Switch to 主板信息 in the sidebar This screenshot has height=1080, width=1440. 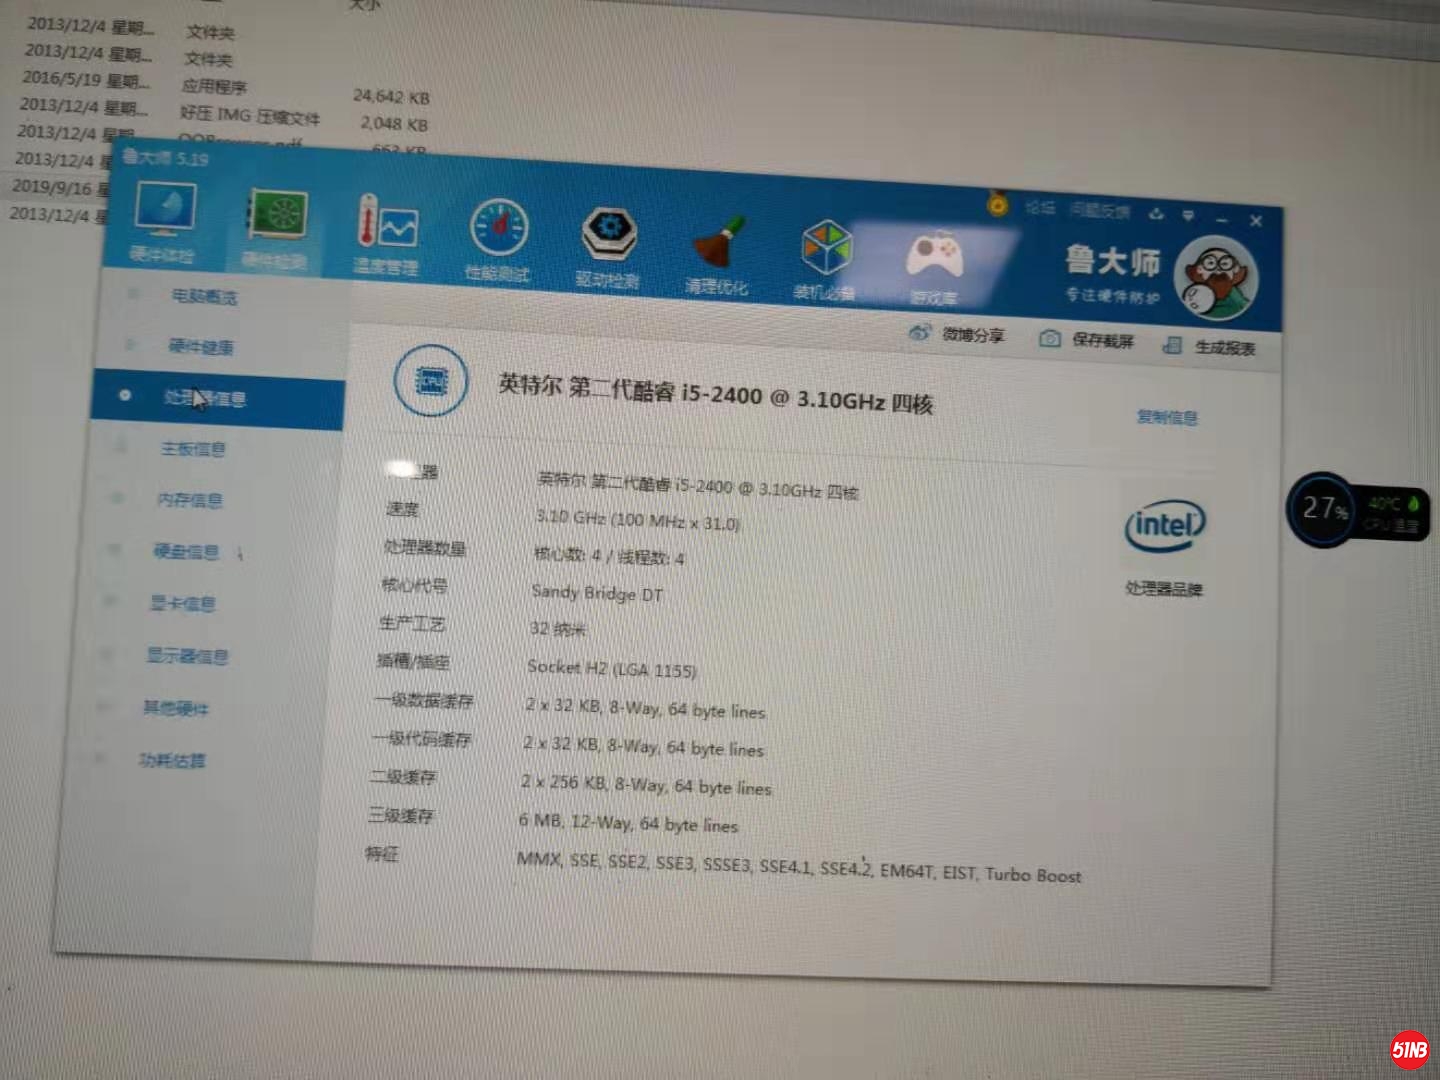[193, 449]
